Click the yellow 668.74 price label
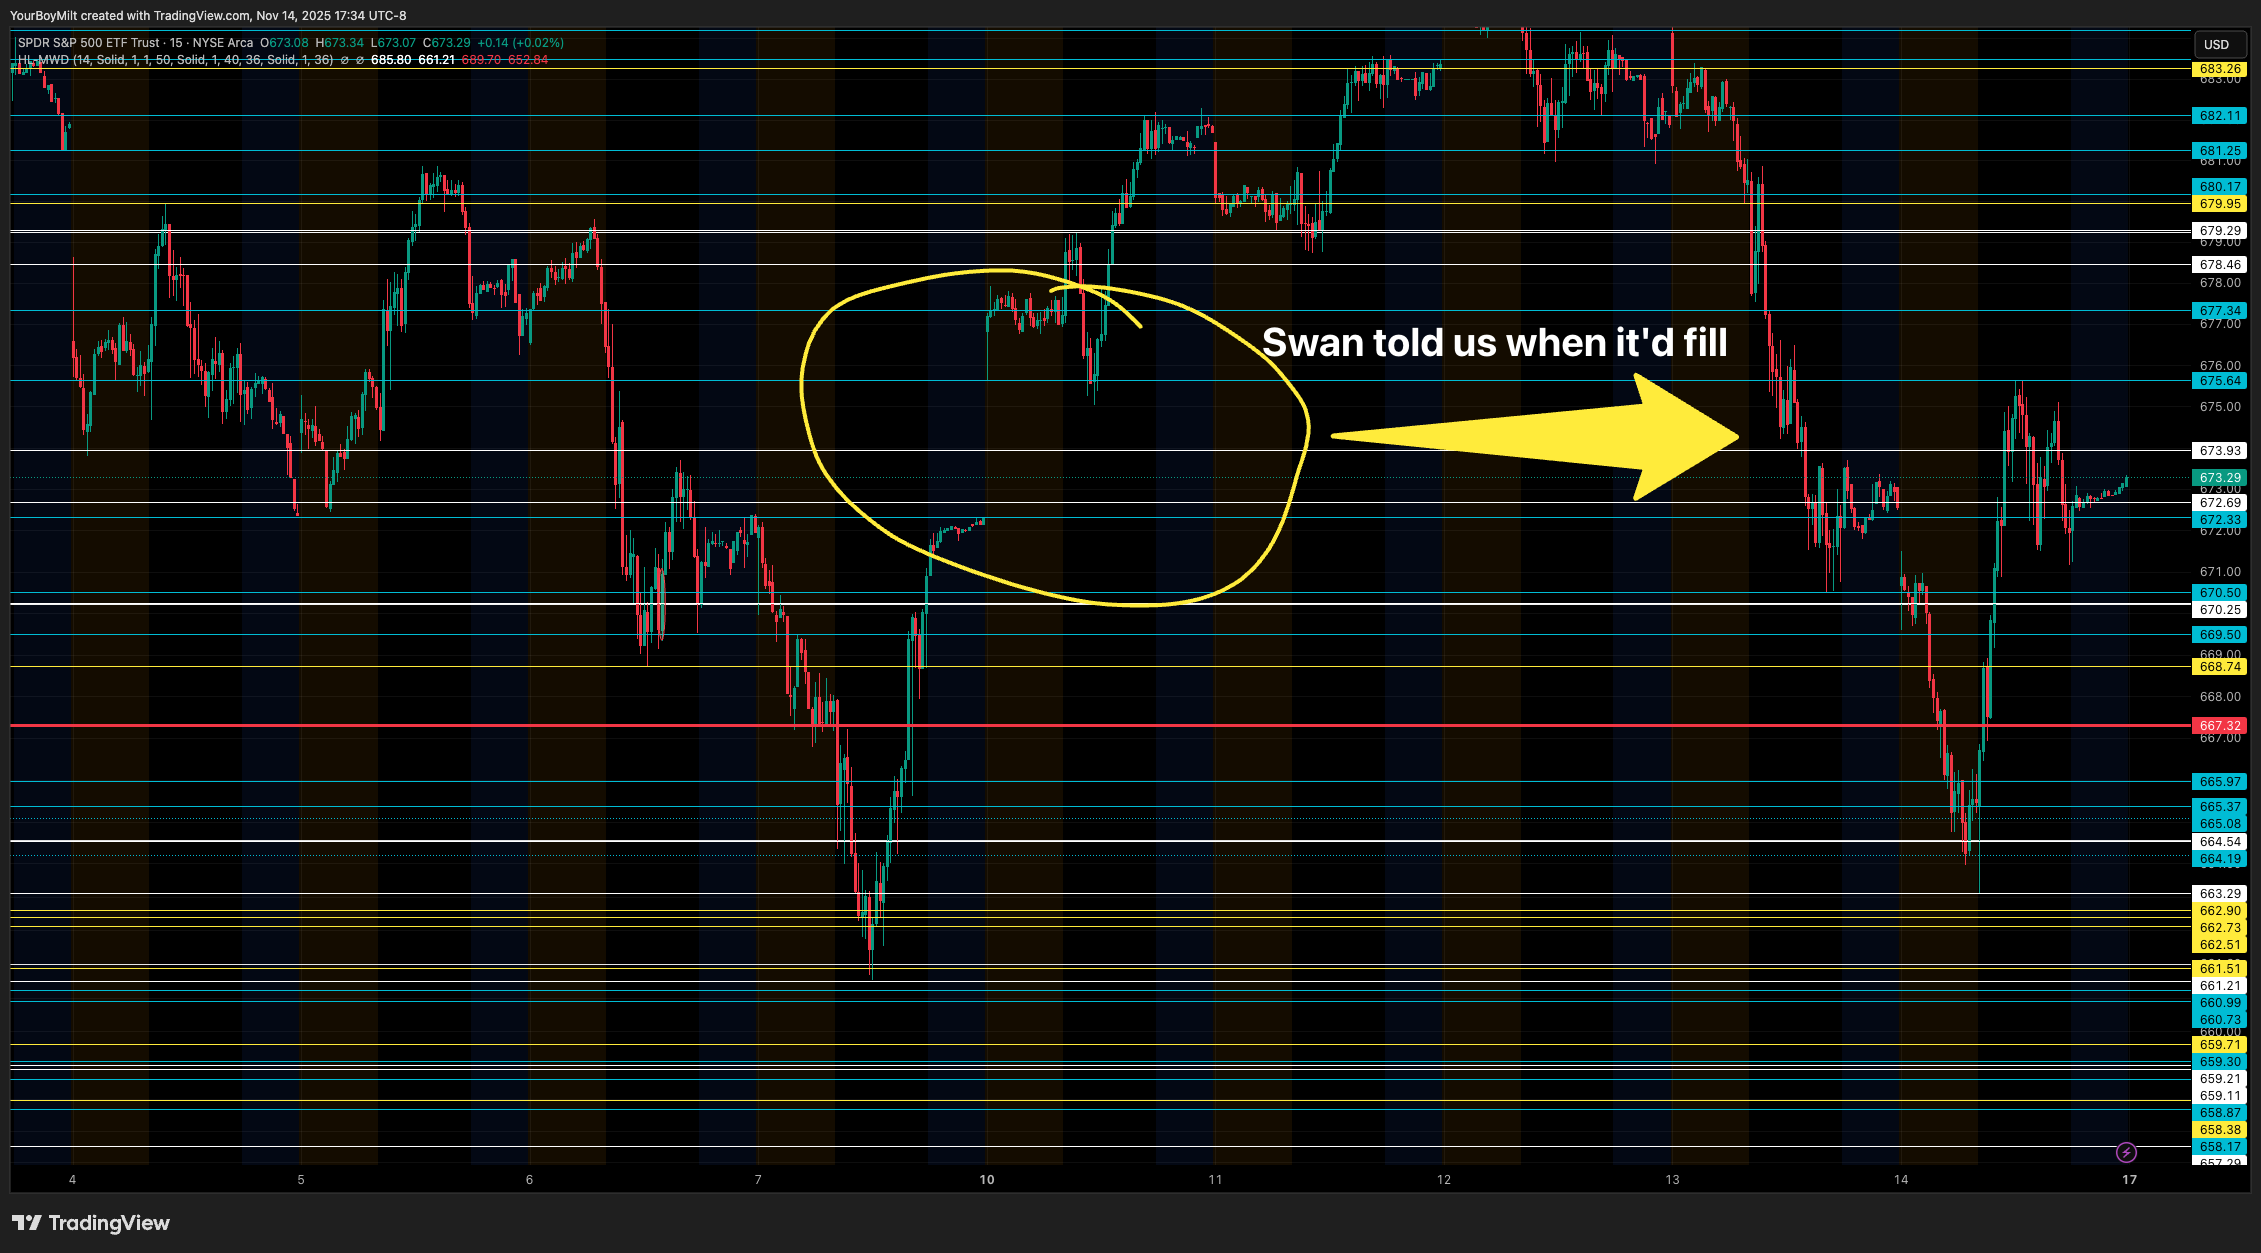The width and height of the screenshot is (2261, 1253). tap(2219, 667)
